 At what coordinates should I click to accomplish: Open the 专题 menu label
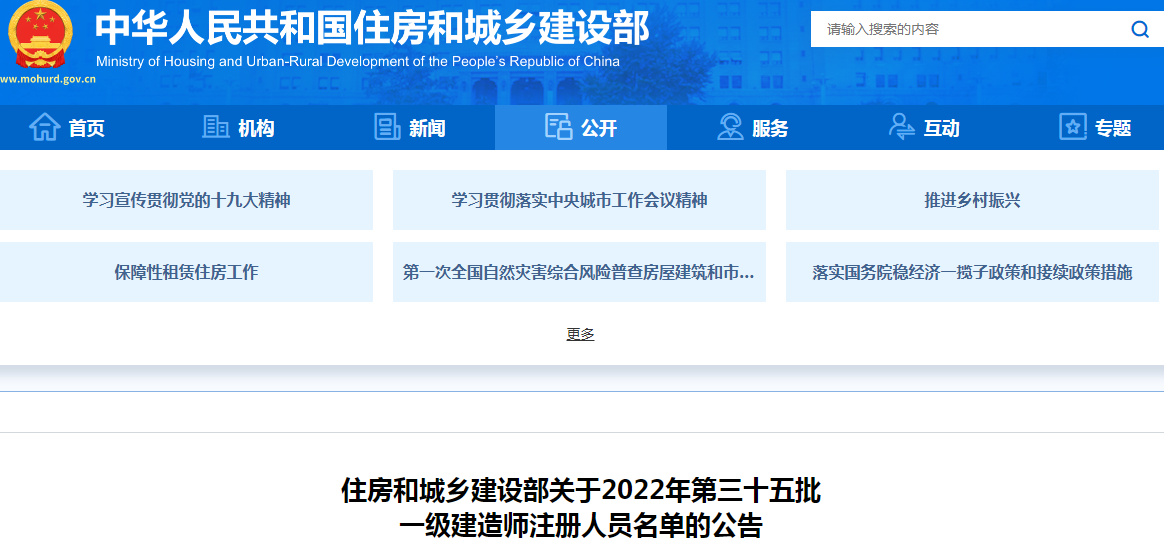[x=1113, y=129]
